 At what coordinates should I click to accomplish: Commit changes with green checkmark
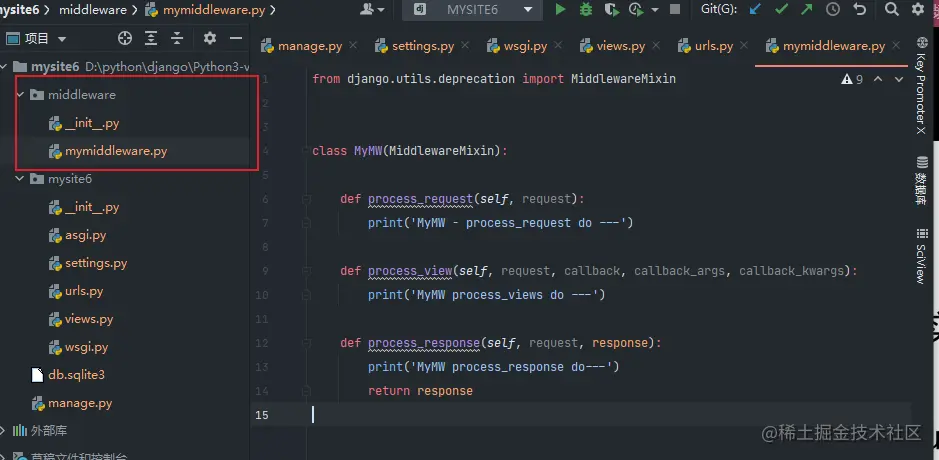point(782,10)
